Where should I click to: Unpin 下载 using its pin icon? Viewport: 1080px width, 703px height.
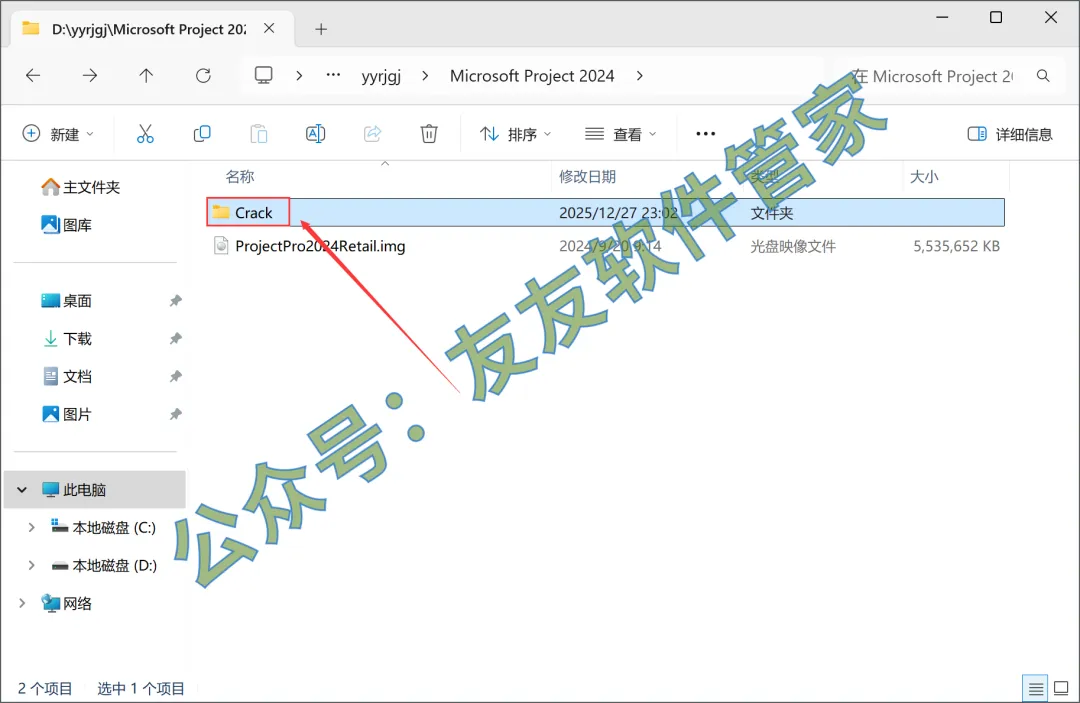pyautogui.click(x=176, y=339)
